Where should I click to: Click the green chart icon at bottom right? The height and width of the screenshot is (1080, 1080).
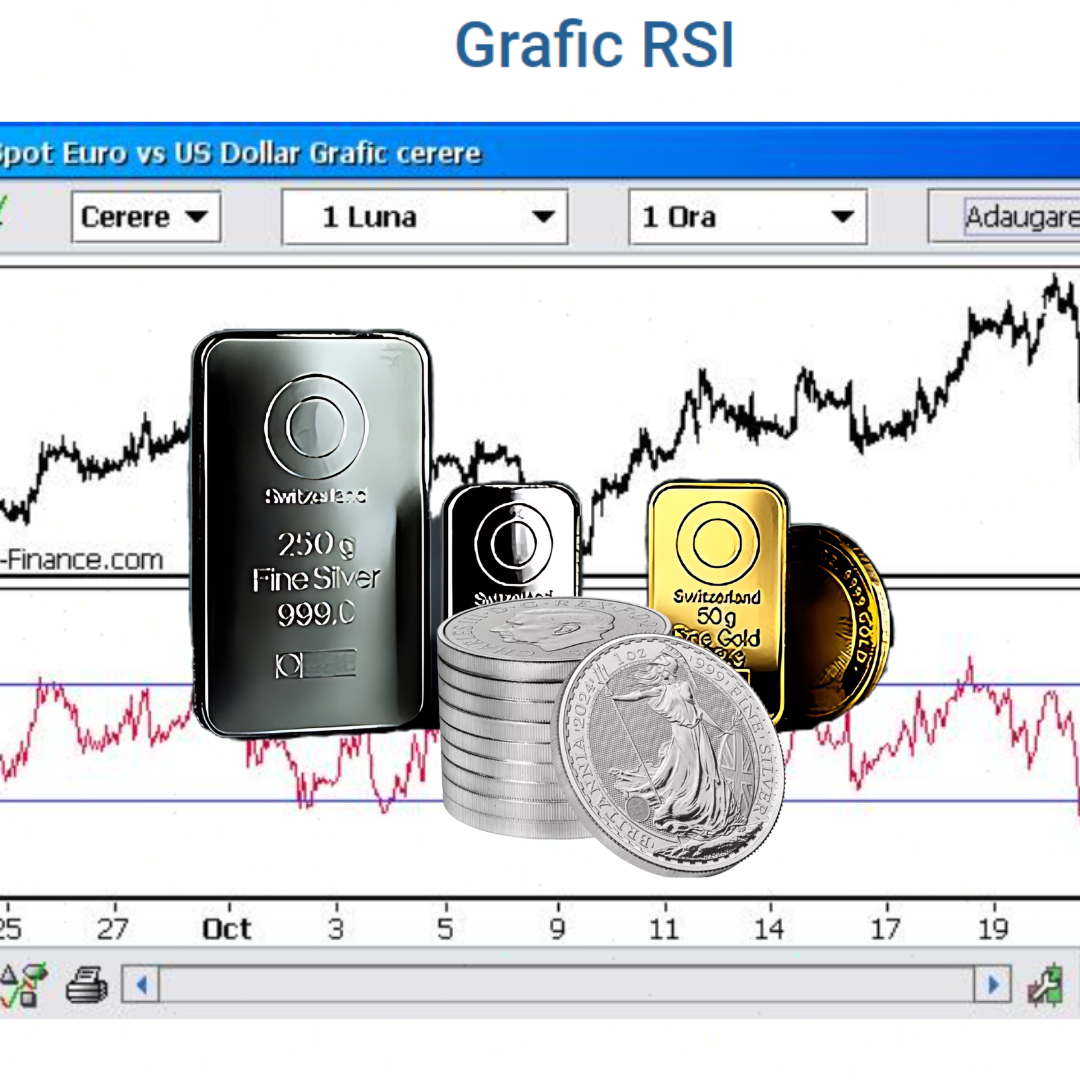click(1046, 985)
